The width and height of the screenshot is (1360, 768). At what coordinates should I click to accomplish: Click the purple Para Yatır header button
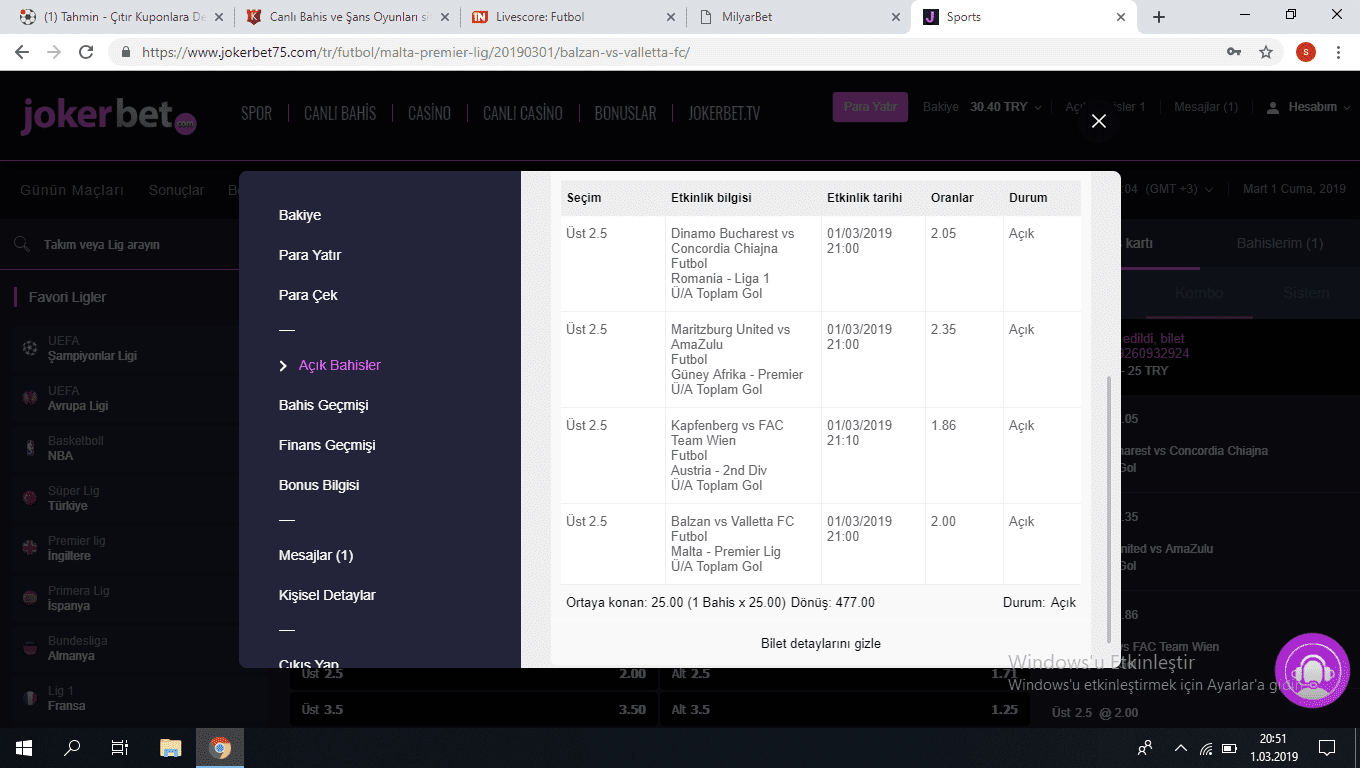tap(870, 107)
